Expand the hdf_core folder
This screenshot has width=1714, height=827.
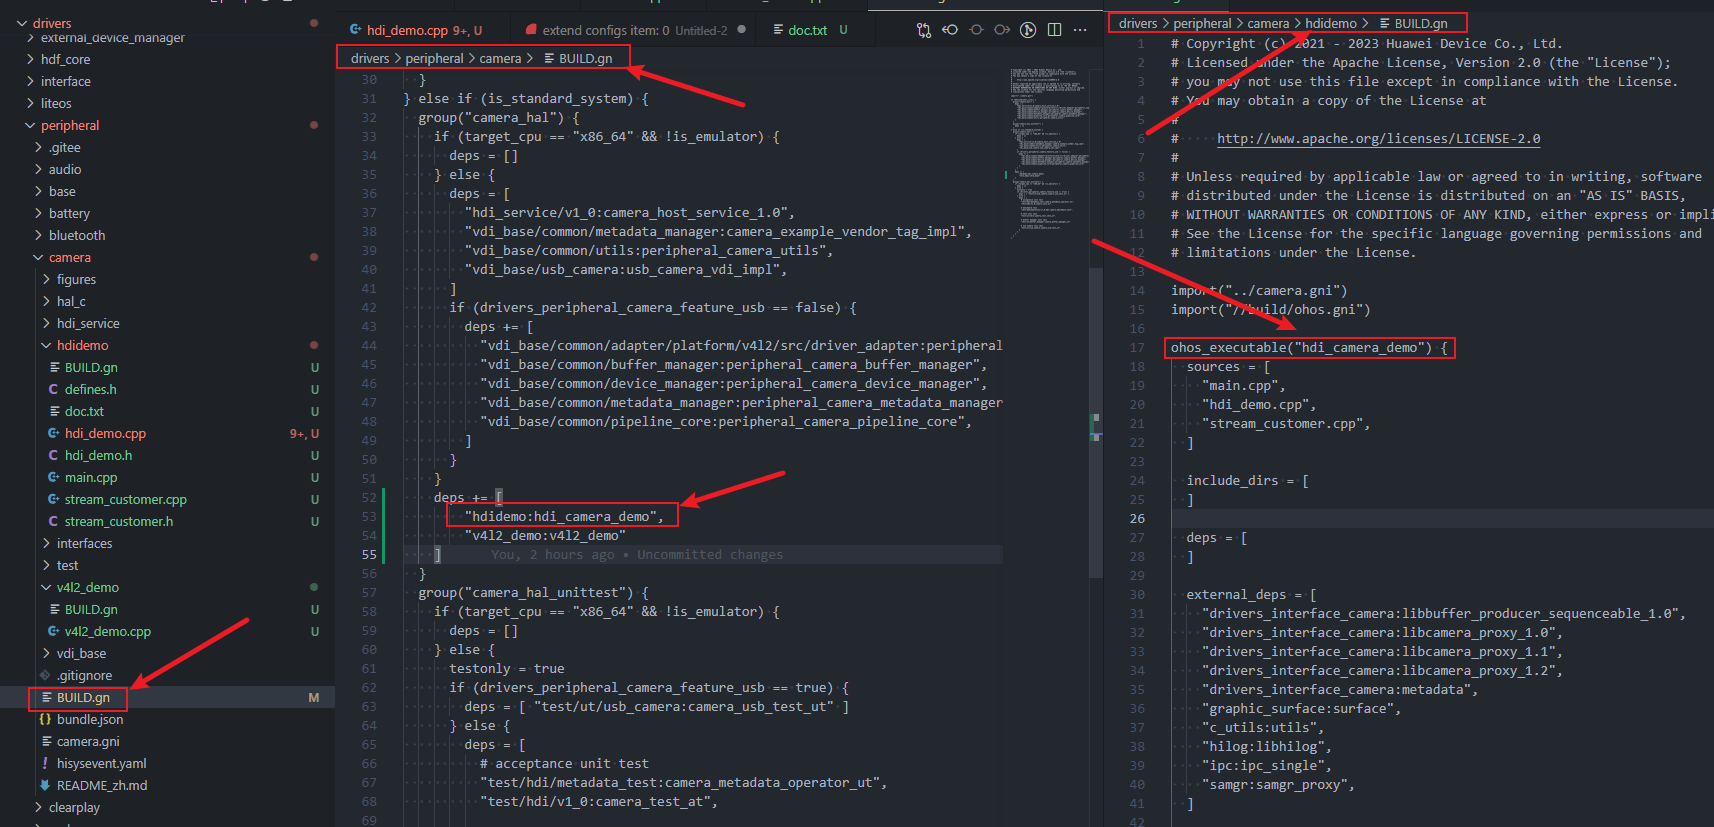click(x=30, y=59)
